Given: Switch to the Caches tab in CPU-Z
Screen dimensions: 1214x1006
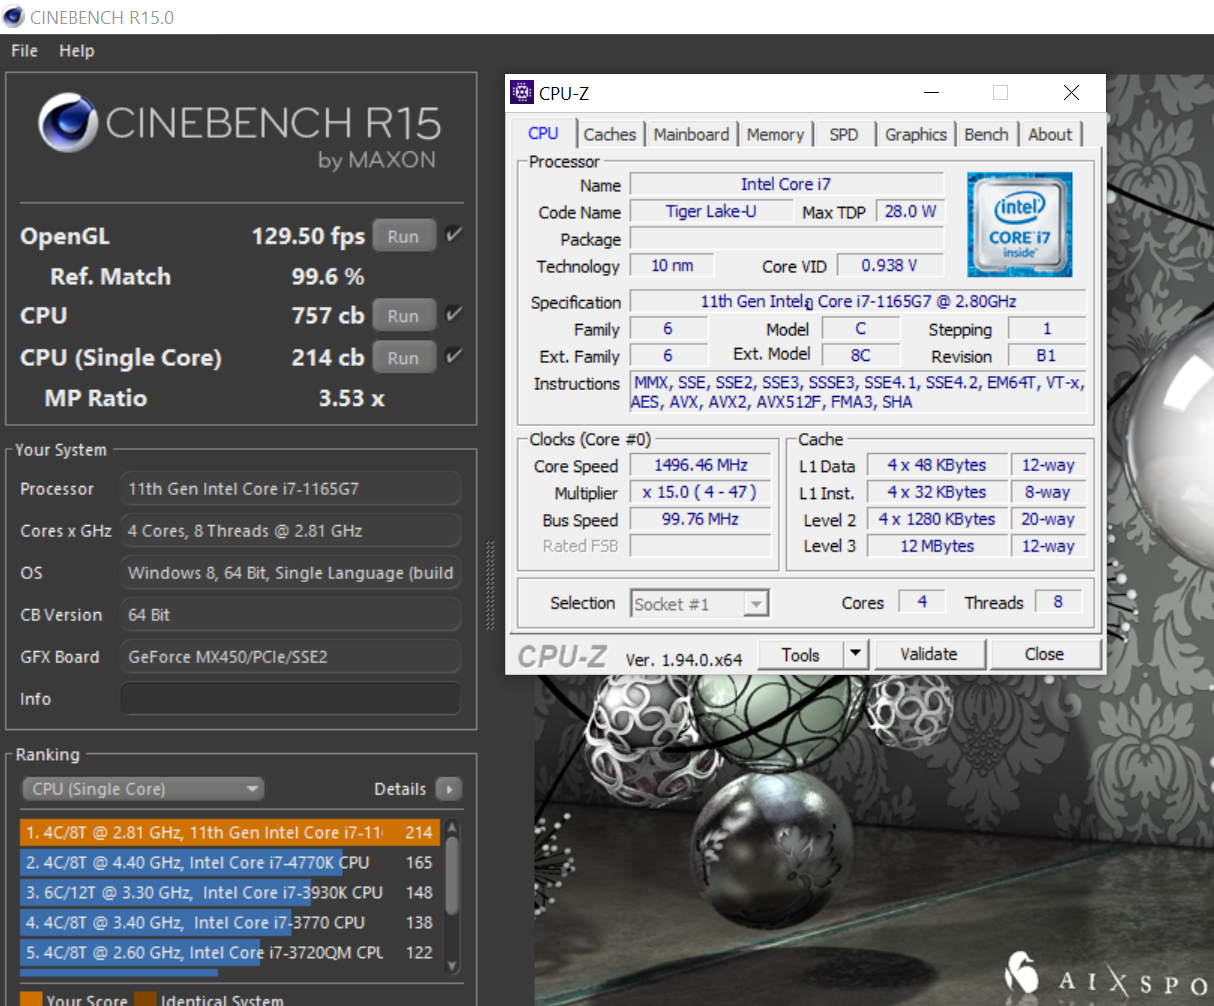Looking at the screenshot, I should click(610, 134).
